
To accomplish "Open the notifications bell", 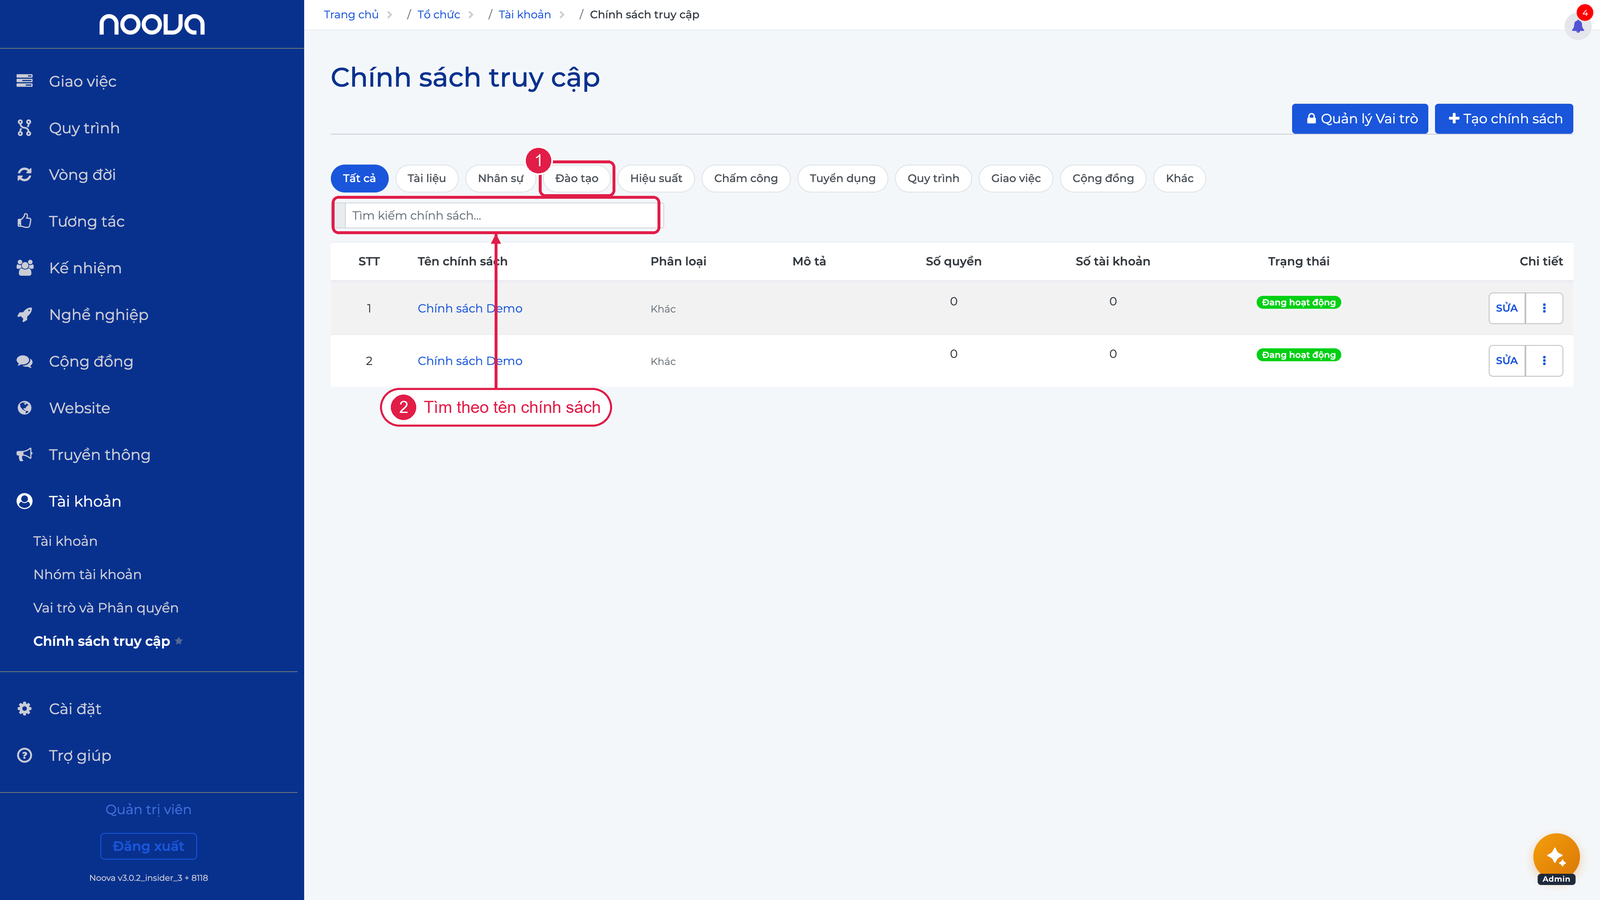I will coord(1578,25).
